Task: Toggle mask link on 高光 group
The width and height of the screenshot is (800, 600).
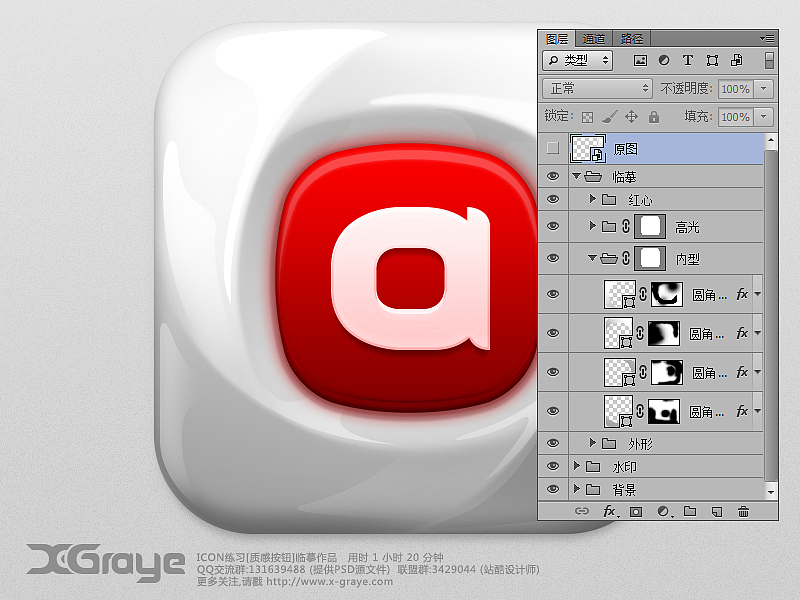Action: point(626,227)
